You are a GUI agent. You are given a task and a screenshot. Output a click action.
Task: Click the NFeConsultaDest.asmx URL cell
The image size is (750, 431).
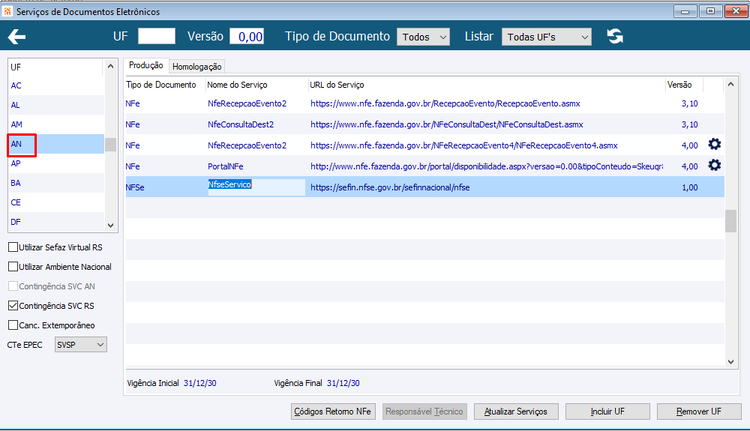click(x=447, y=124)
